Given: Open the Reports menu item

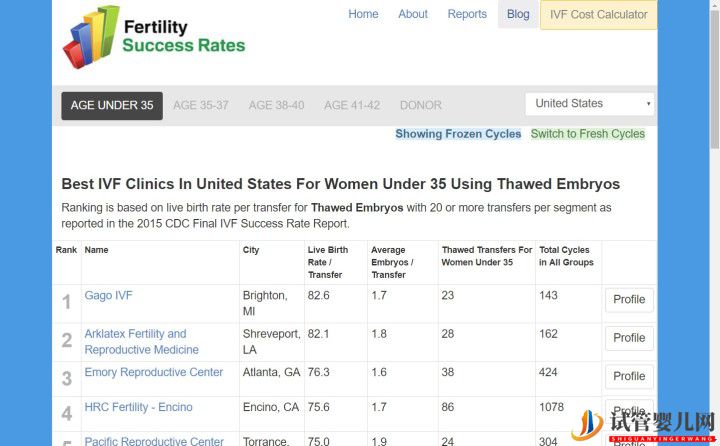Looking at the screenshot, I should (x=467, y=14).
